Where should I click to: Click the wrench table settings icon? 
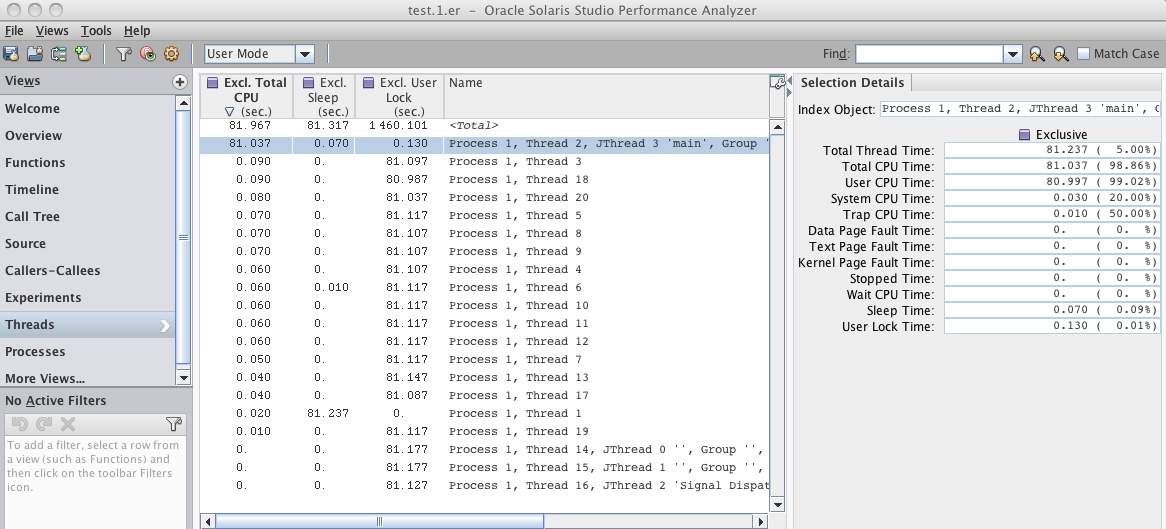click(778, 83)
